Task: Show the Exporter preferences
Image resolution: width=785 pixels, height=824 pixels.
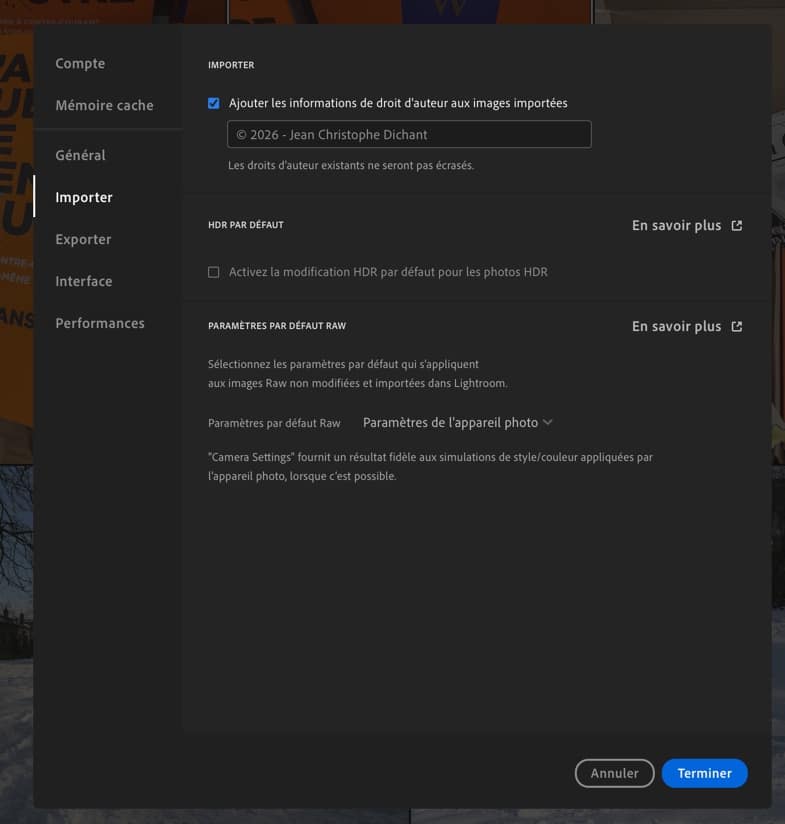Action: coord(83,239)
